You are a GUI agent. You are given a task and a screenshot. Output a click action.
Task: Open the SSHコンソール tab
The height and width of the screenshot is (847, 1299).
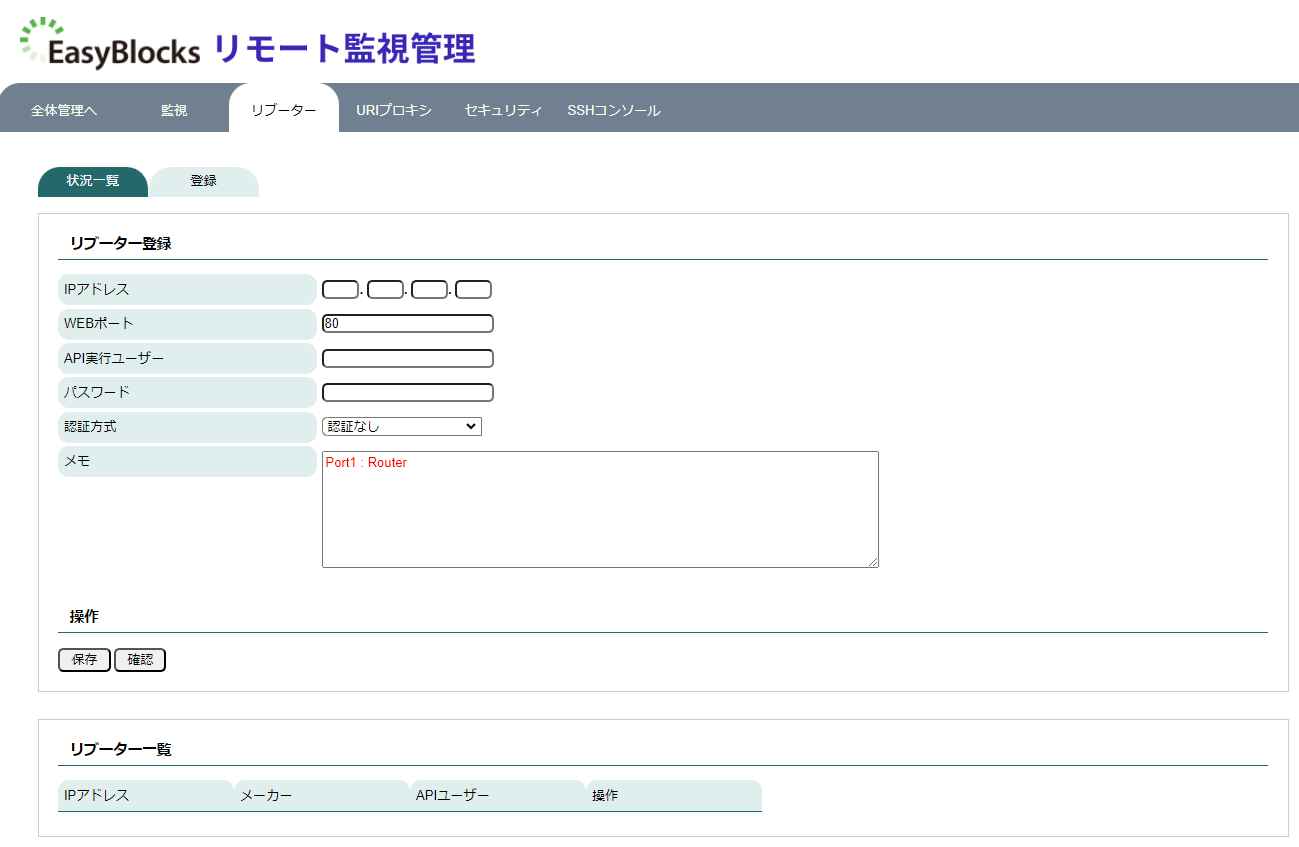click(614, 110)
